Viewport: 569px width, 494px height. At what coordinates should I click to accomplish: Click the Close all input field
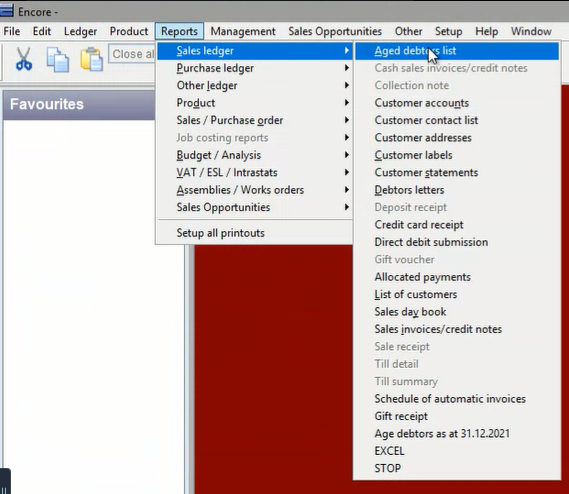132,54
